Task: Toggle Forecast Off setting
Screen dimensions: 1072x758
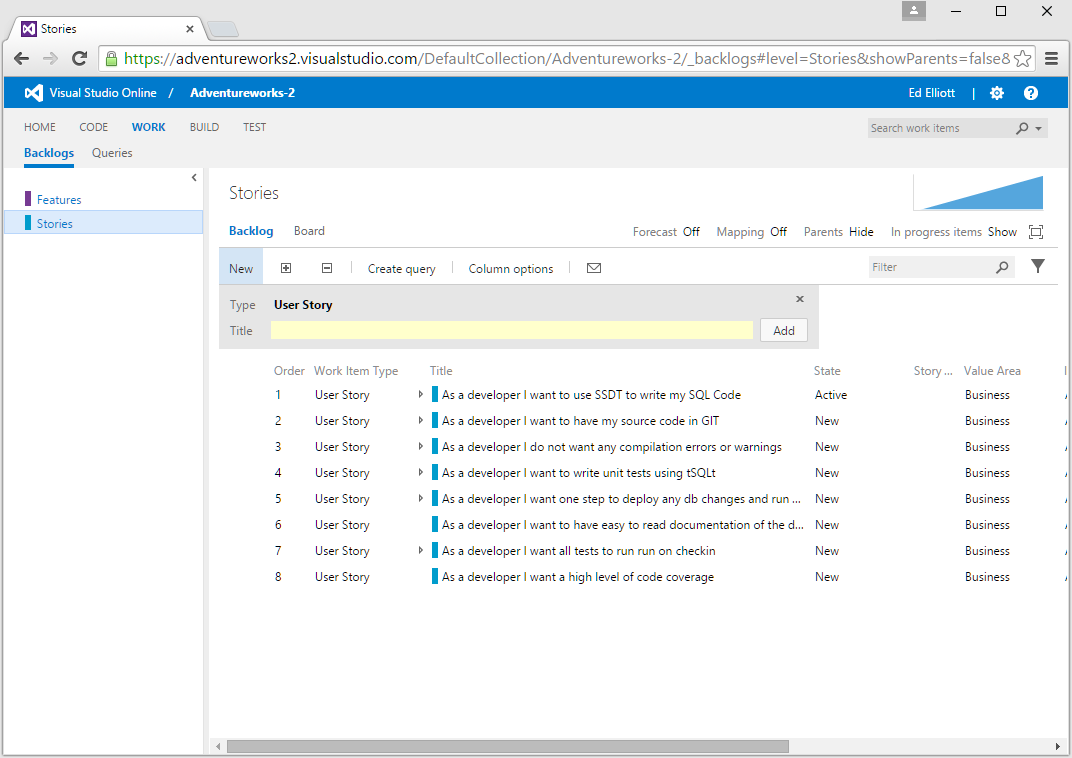Action: pos(691,232)
